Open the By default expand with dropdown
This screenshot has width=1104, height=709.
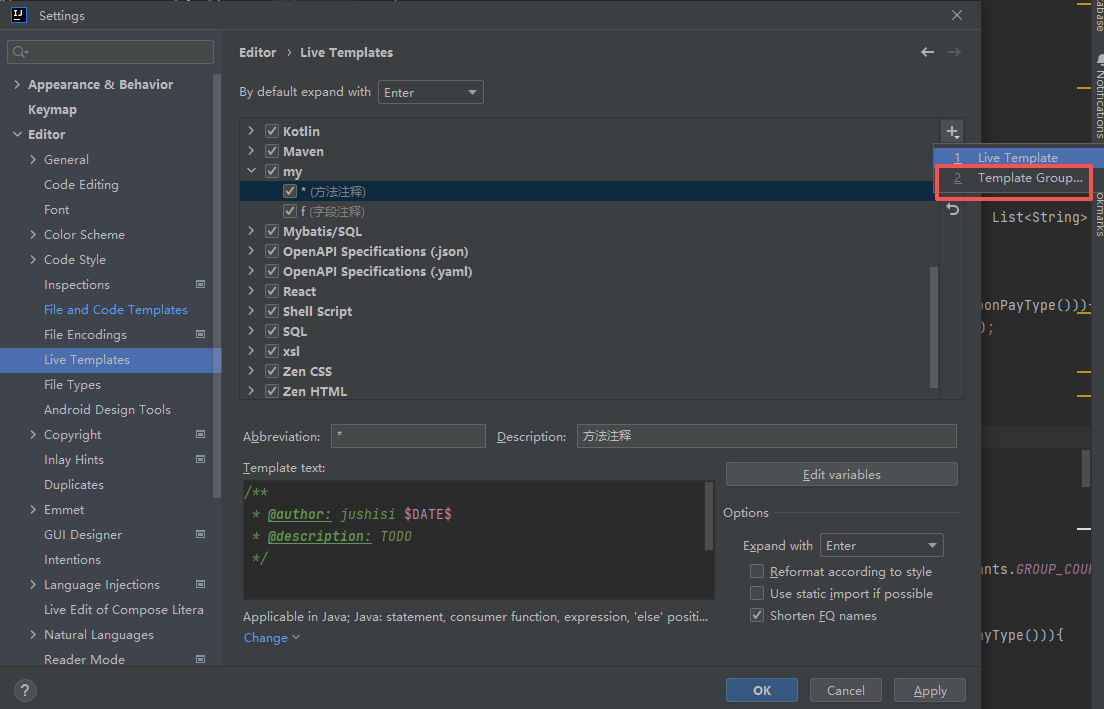click(431, 92)
